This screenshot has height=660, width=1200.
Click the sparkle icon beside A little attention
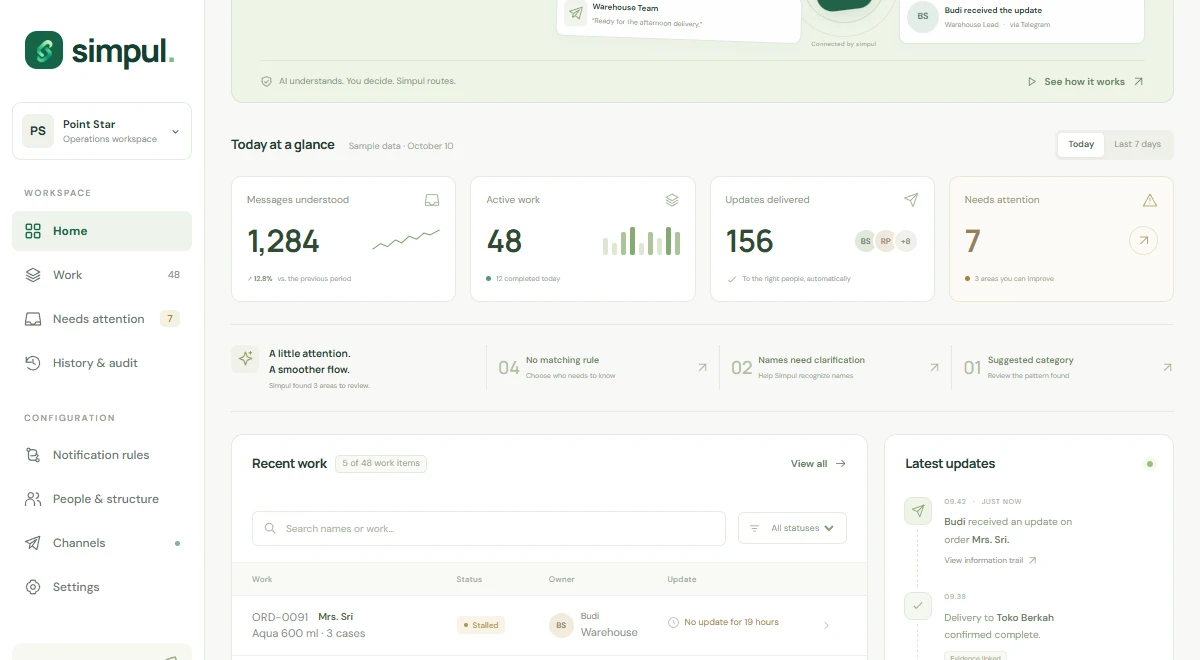click(245, 359)
